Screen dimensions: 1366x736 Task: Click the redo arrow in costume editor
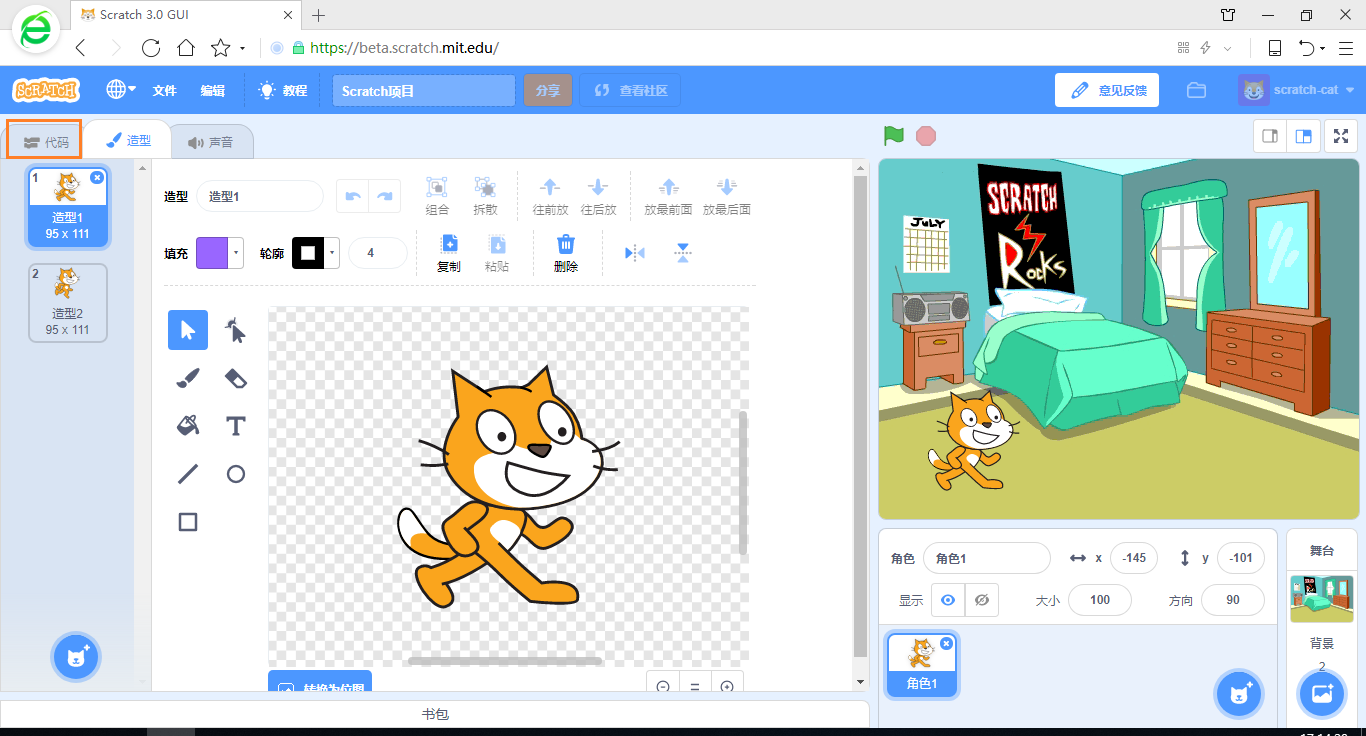tap(385, 196)
